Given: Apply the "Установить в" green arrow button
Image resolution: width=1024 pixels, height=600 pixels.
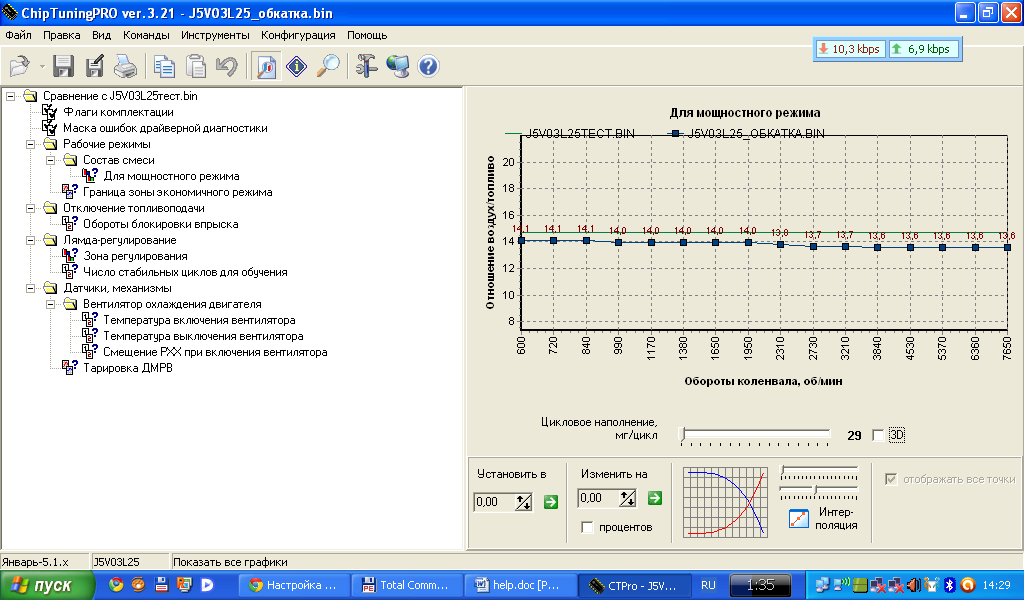Looking at the screenshot, I should (550, 501).
